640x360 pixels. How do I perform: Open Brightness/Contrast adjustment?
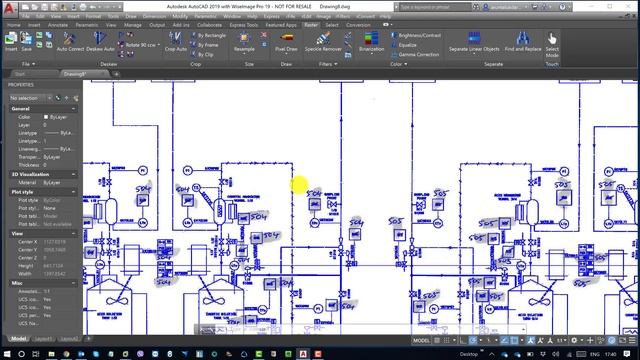pos(416,36)
